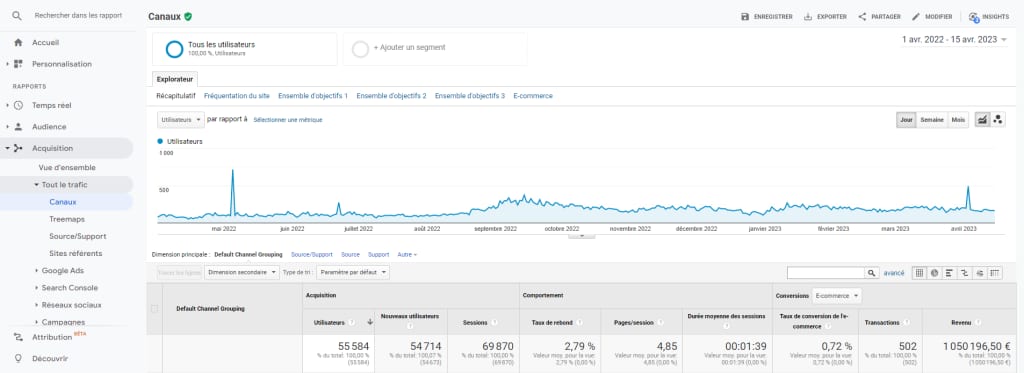
Task: Open the Dimension secondaire dropdown
Action: click(242, 272)
